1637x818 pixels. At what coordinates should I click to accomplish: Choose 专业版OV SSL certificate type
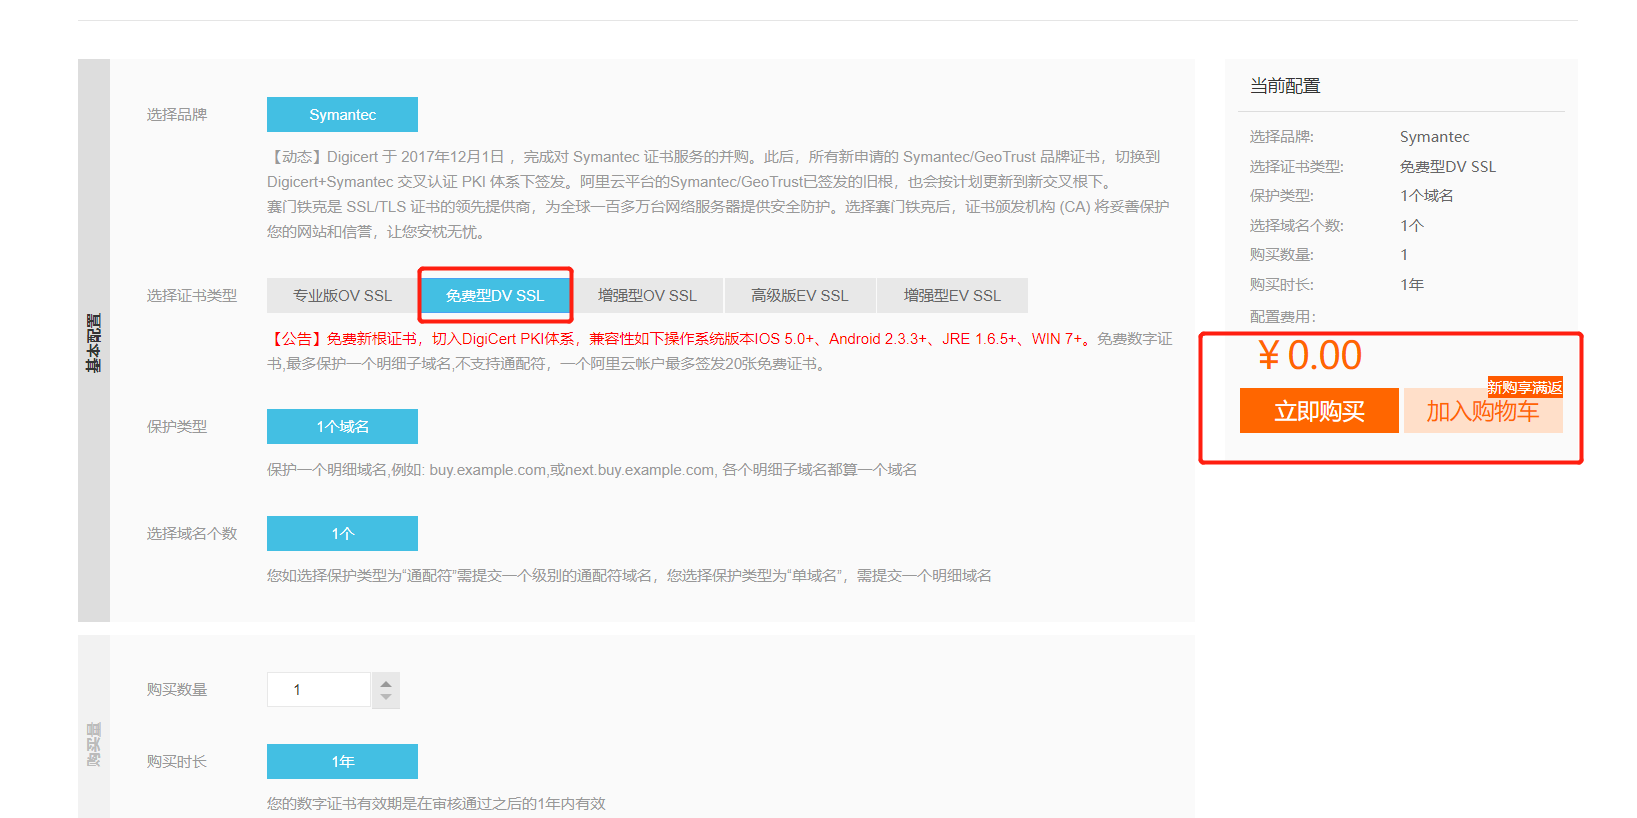(x=342, y=296)
